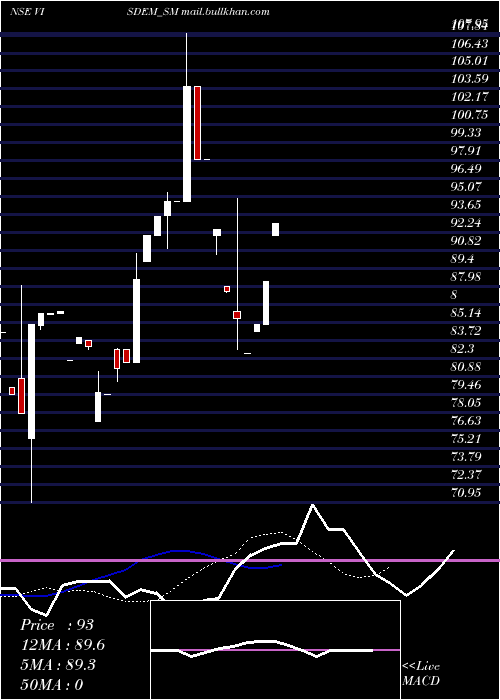Click the 99.33 price level label

[x=466, y=133]
